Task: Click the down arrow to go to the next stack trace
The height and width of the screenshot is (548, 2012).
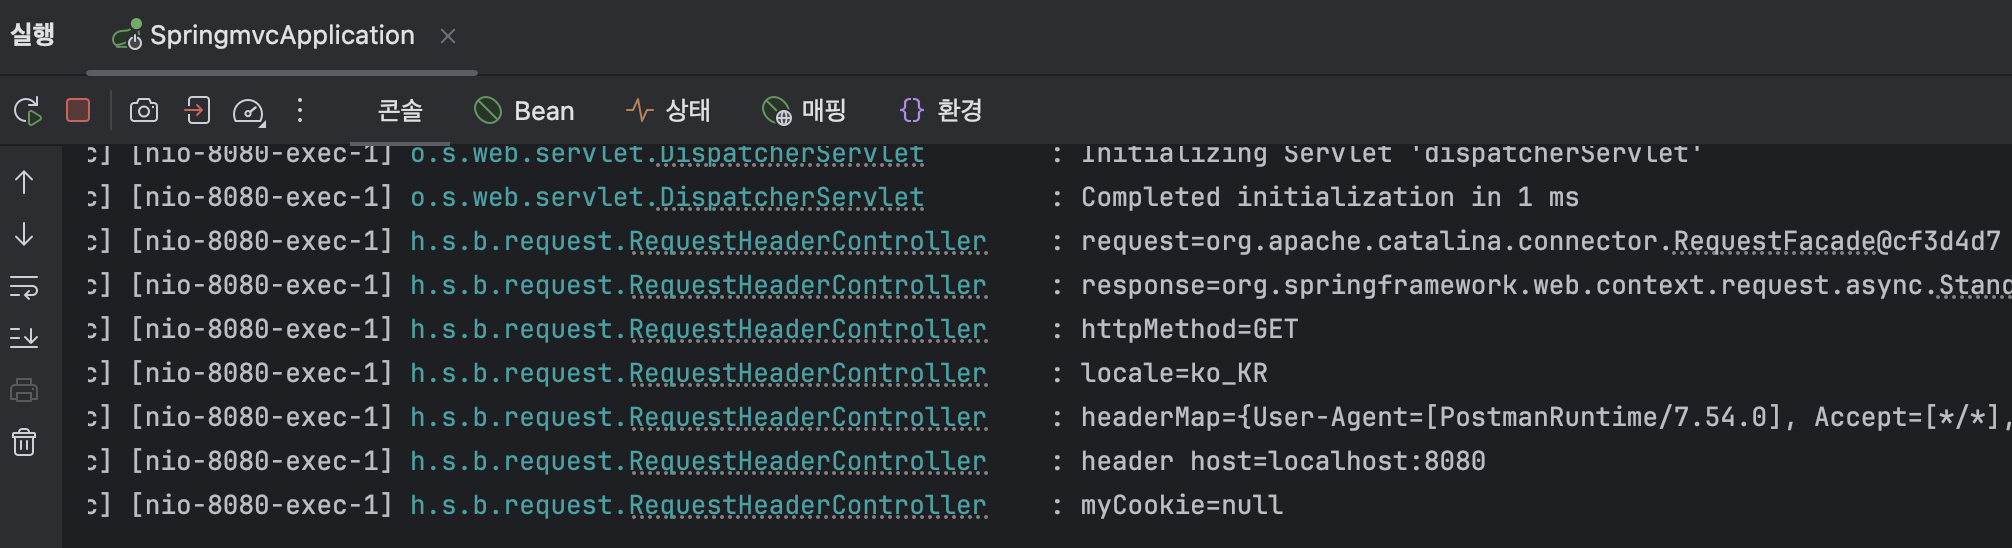Action: 24,234
